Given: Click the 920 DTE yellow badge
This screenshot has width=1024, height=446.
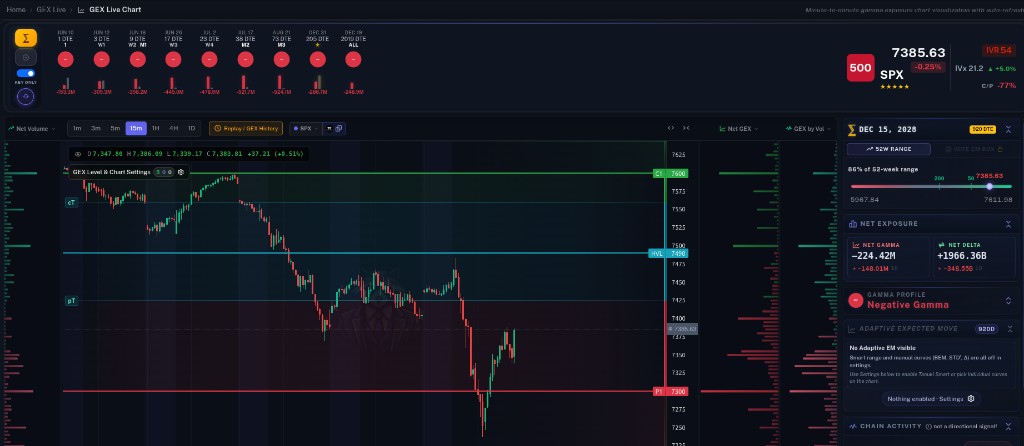Looking at the screenshot, I should pos(982,129).
